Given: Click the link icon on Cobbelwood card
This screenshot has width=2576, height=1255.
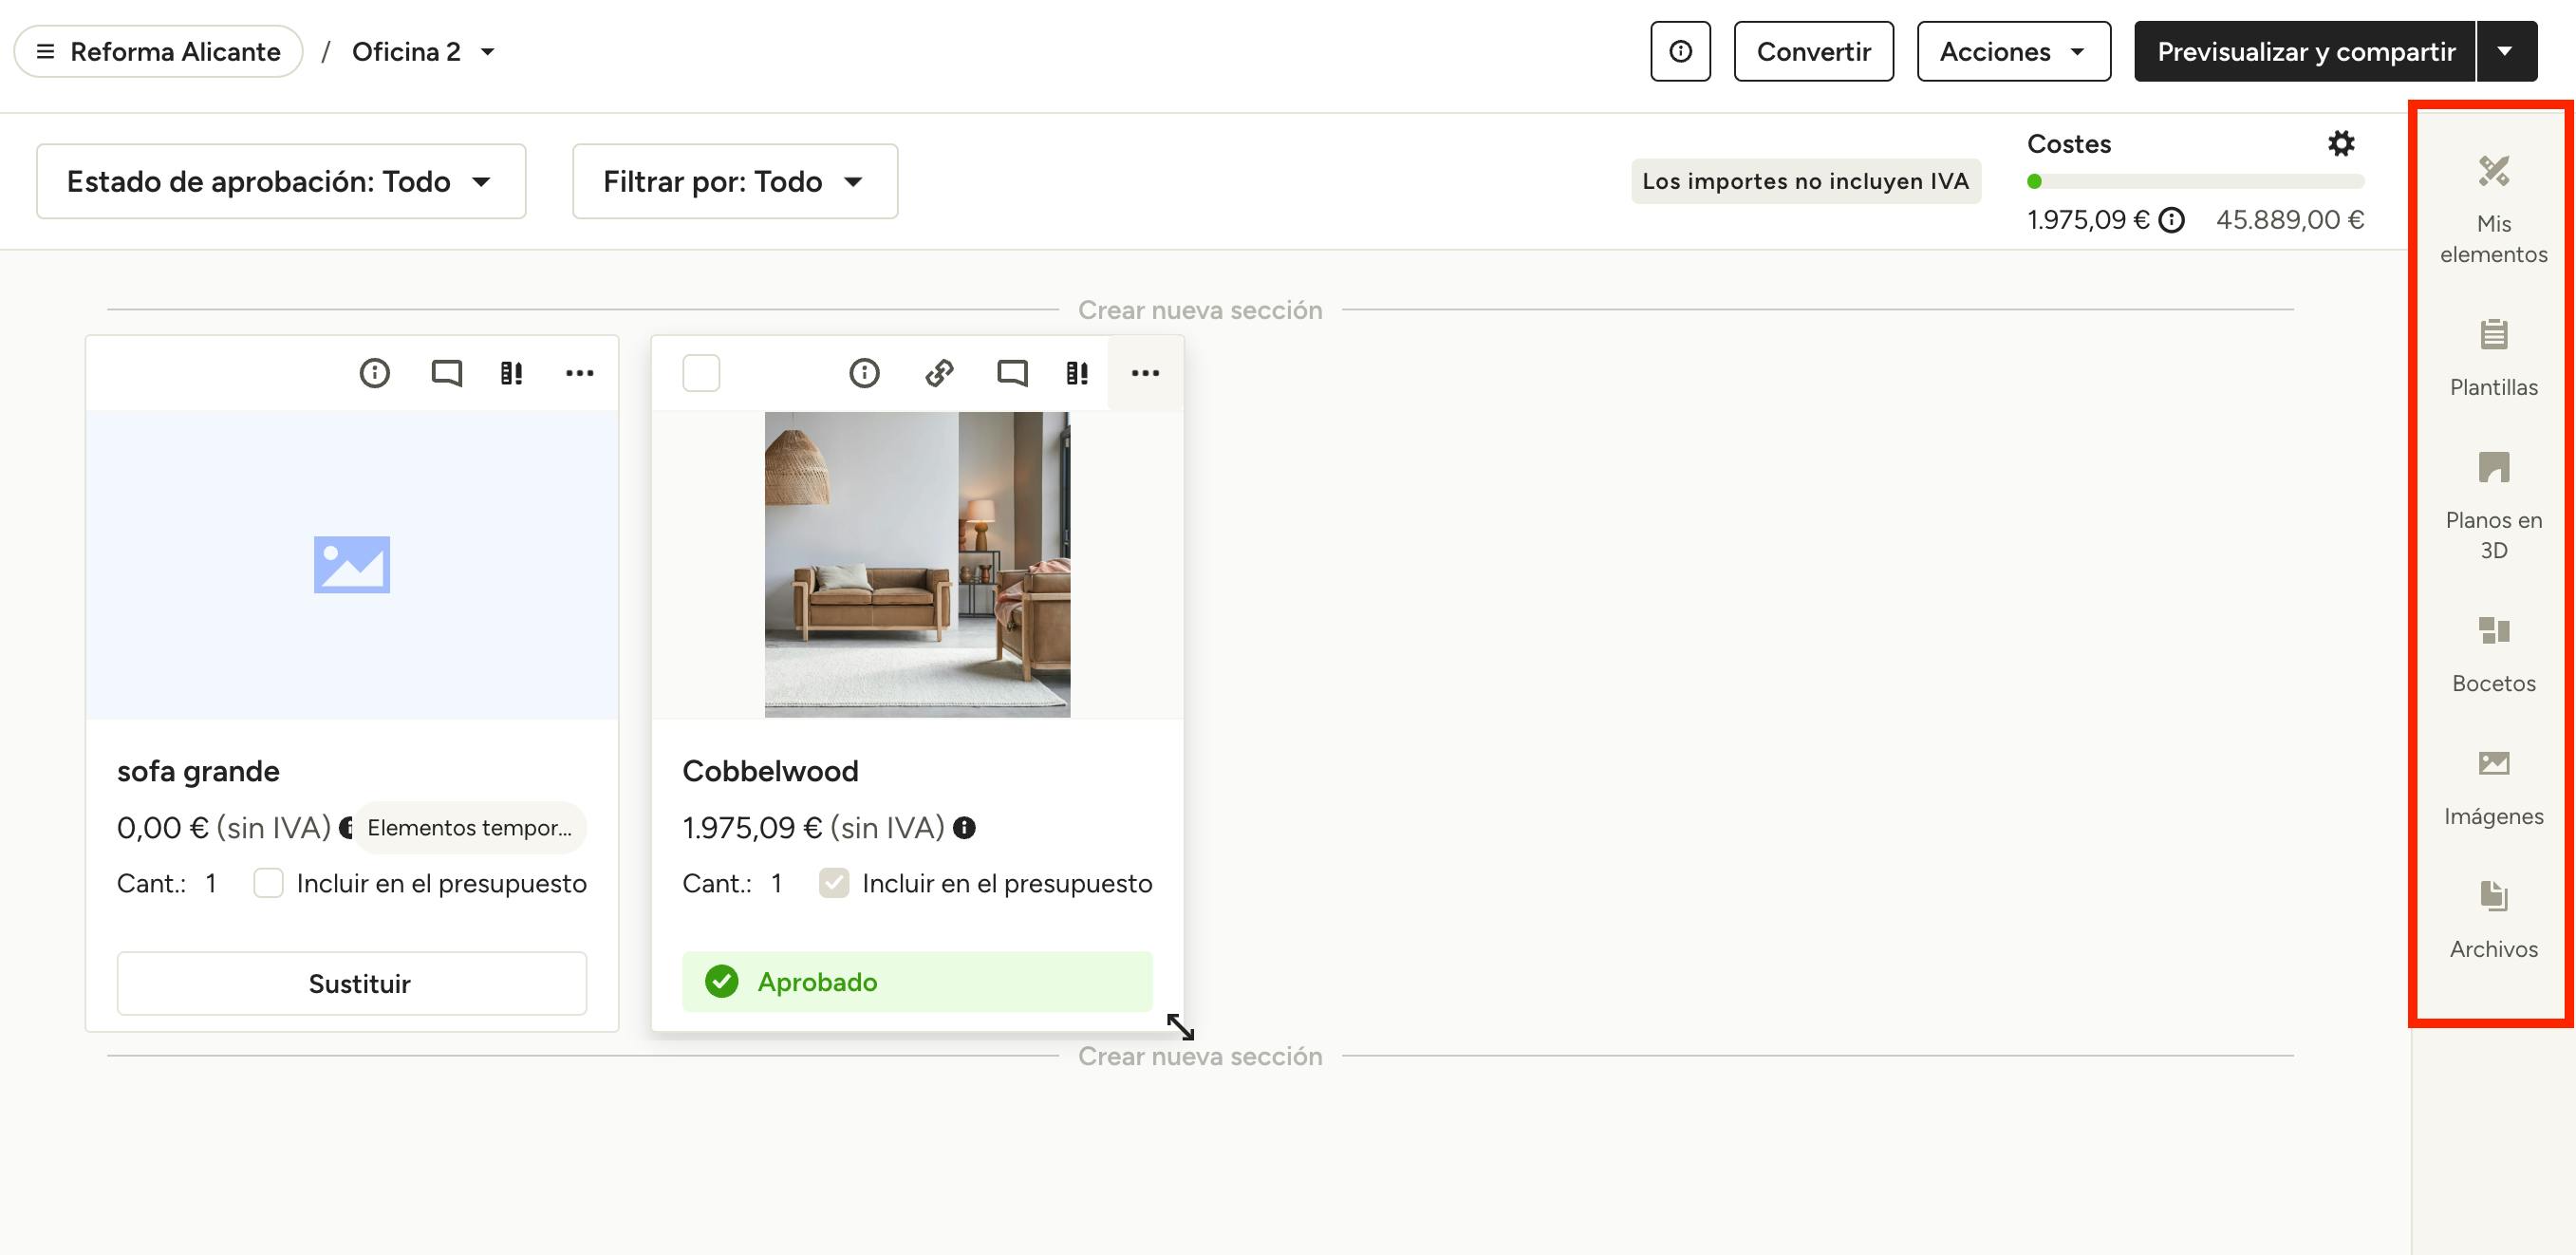Looking at the screenshot, I should [x=939, y=373].
